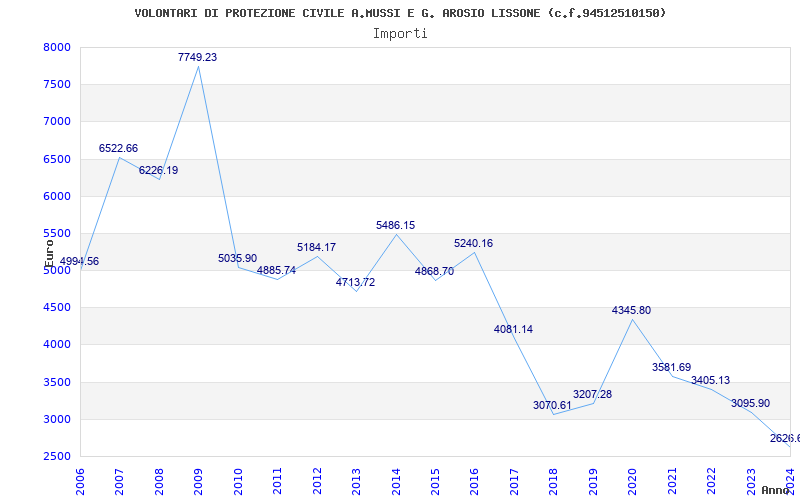Select the 2017 year axis label

point(514,481)
